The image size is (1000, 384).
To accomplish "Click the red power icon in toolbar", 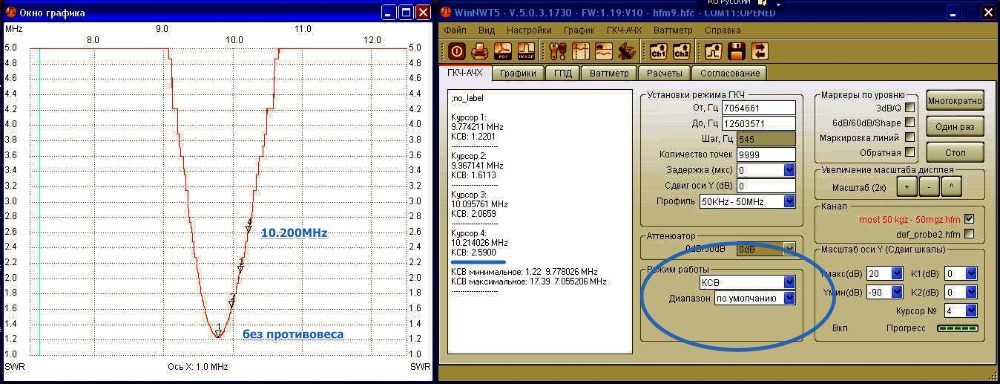I will [x=457, y=51].
